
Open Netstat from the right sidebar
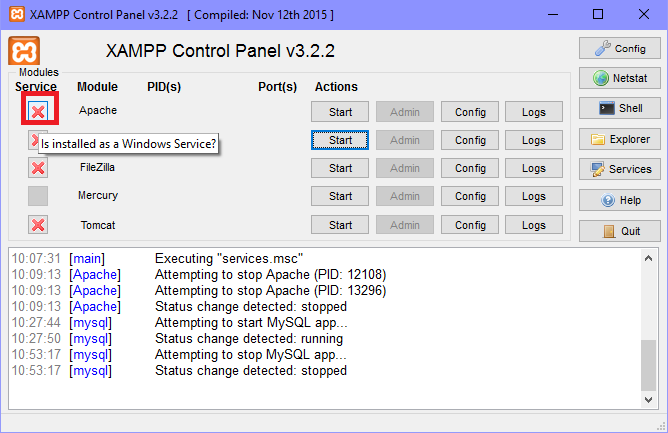click(619, 78)
